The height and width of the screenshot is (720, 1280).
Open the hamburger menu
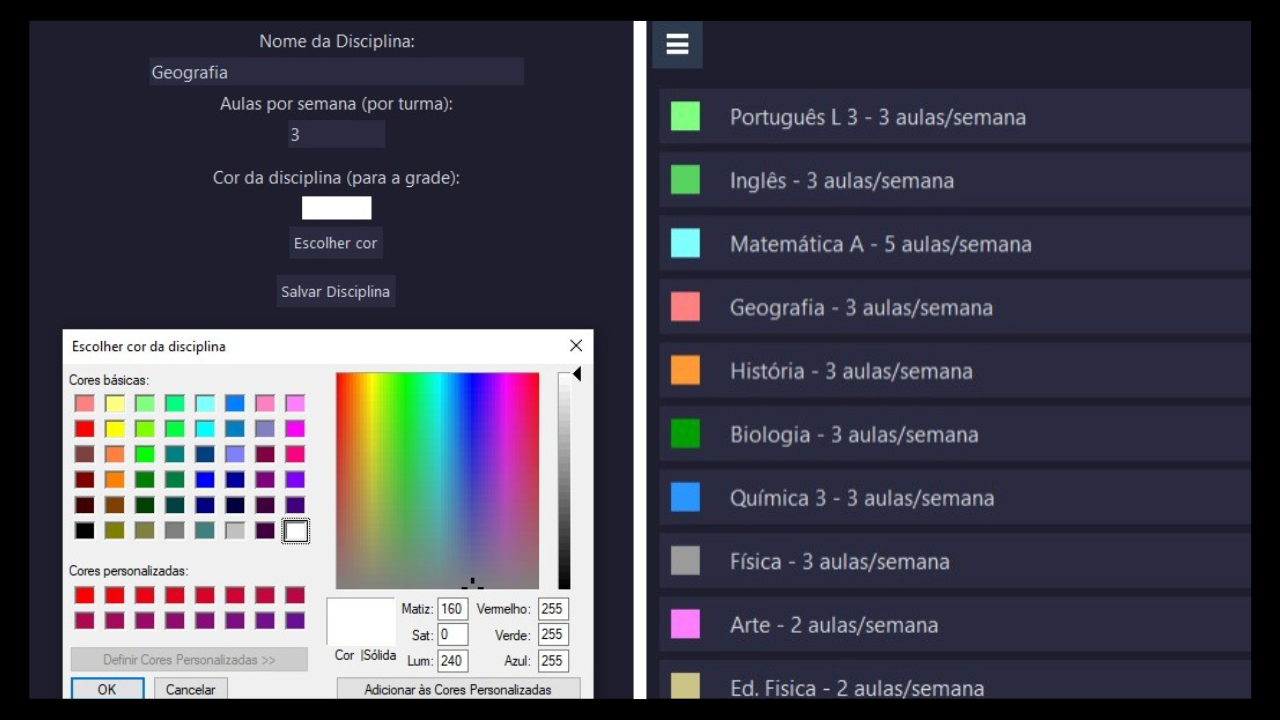[x=677, y=45]
